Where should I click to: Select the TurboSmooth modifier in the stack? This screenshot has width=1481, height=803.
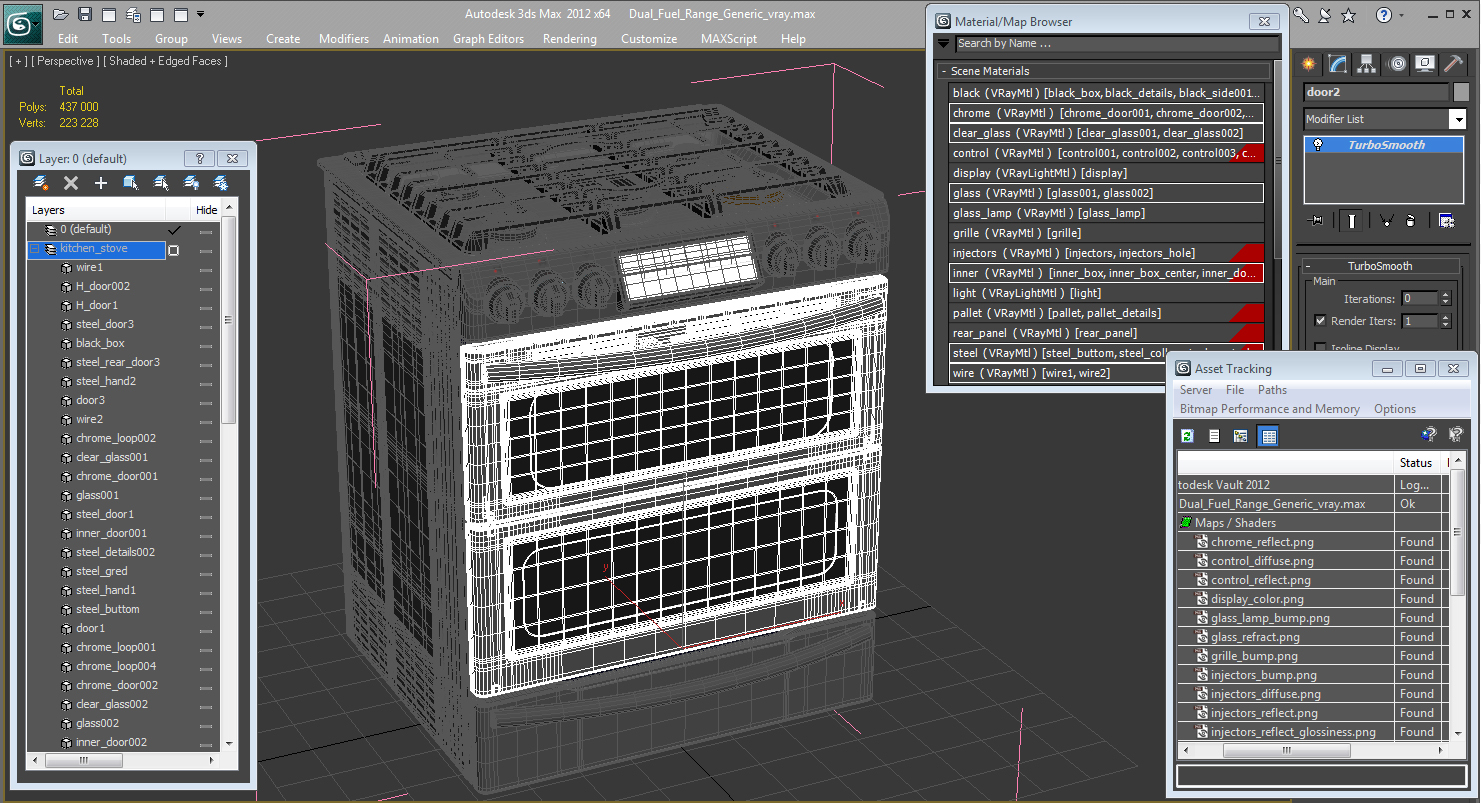tap(1385, 145)
